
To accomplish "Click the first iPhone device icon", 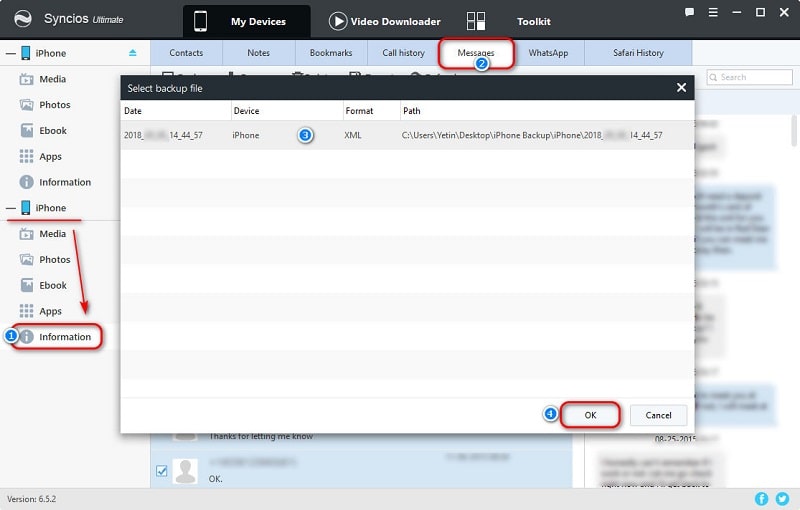I will coord(26,53).
